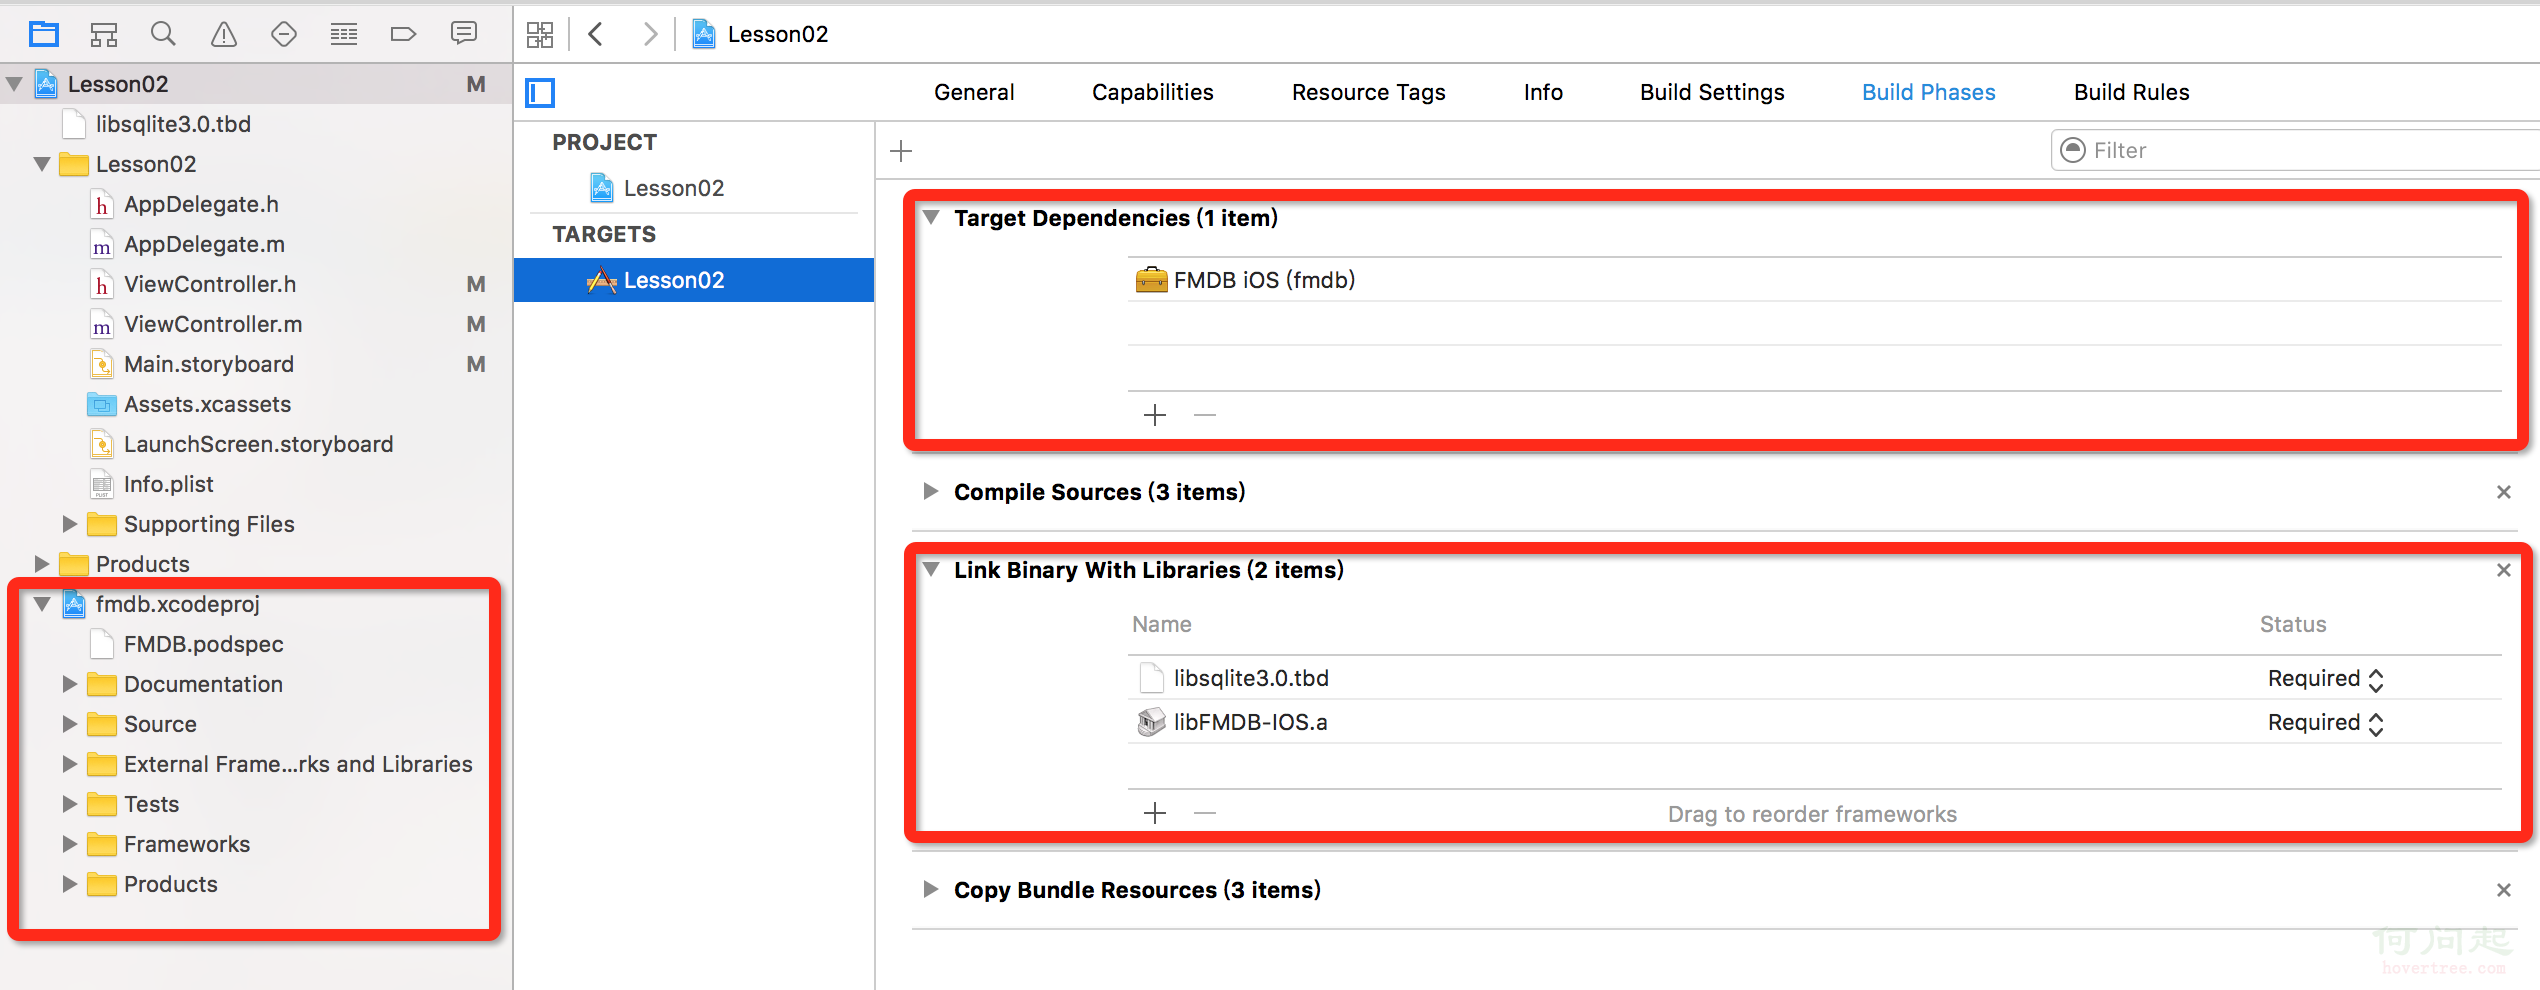The image size is (2540, 990).
Task: Open the test navigator diamond icon
Action: tap(284, 34)
